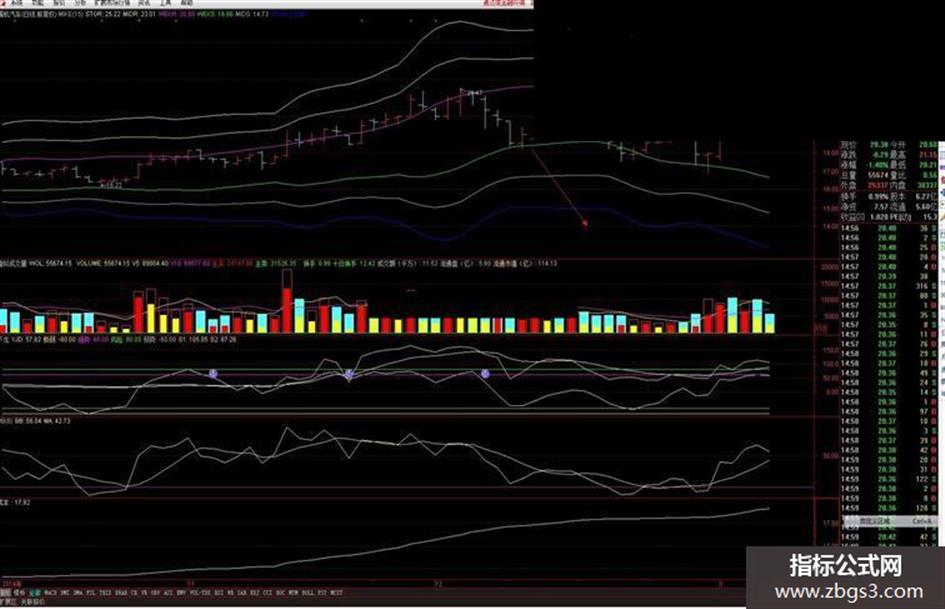Switch to the MCST indicator tab

pos(336,593)
